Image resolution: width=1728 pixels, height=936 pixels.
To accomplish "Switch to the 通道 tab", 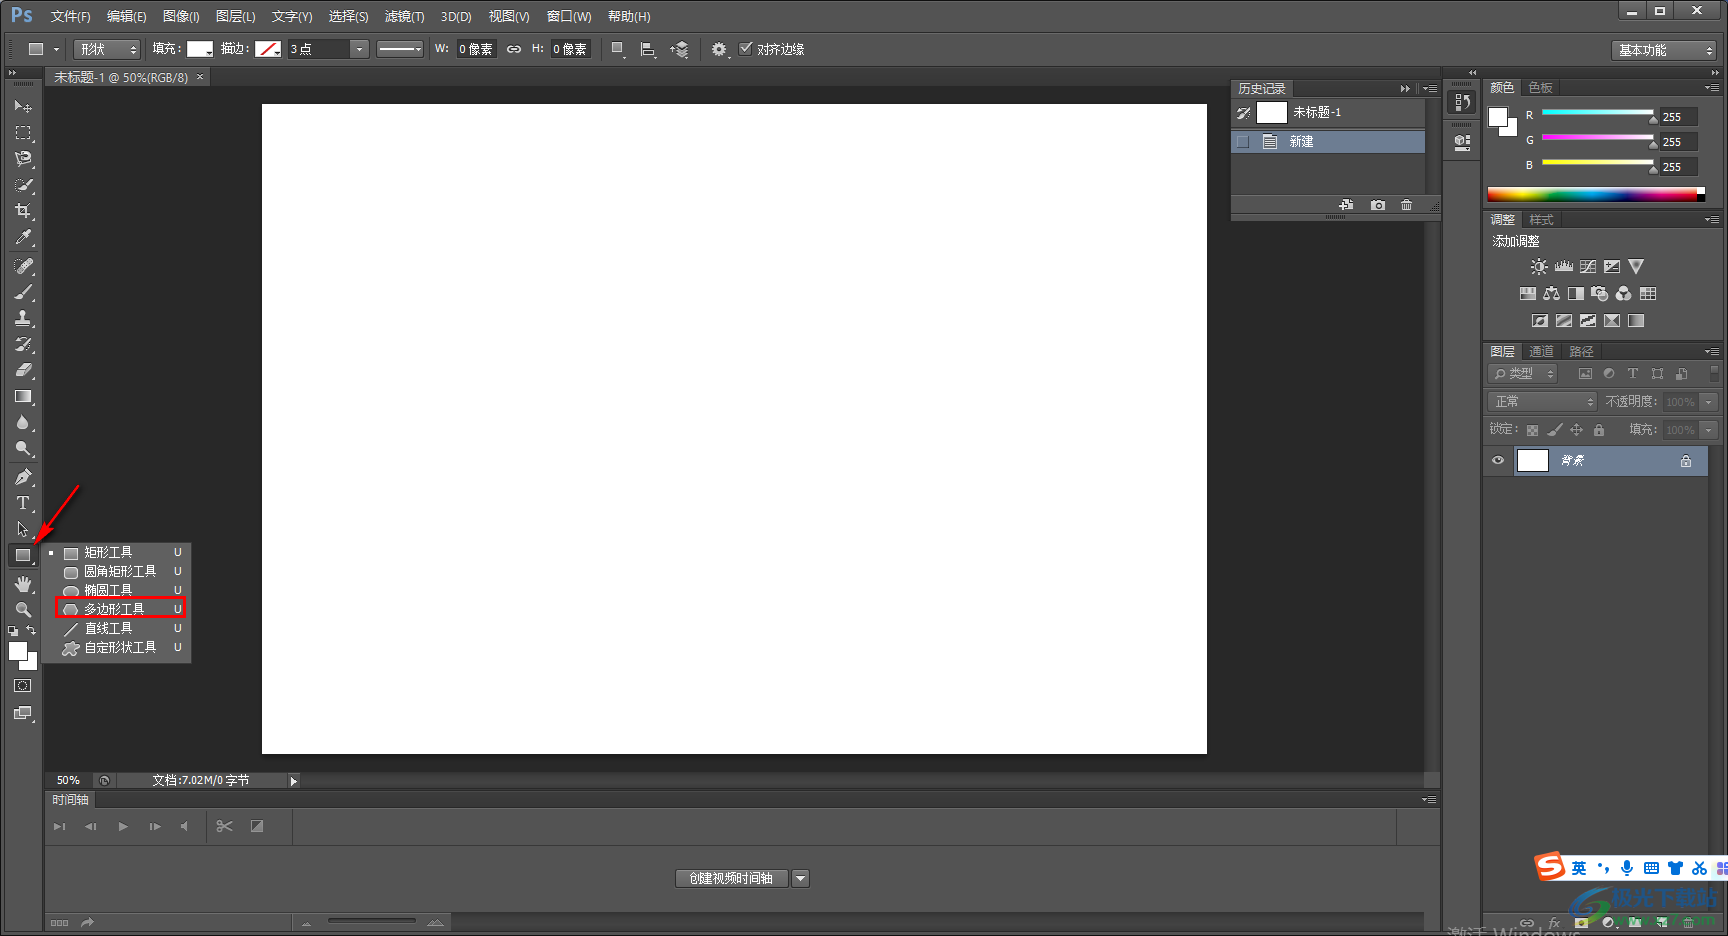I will tap(1541, 351).
